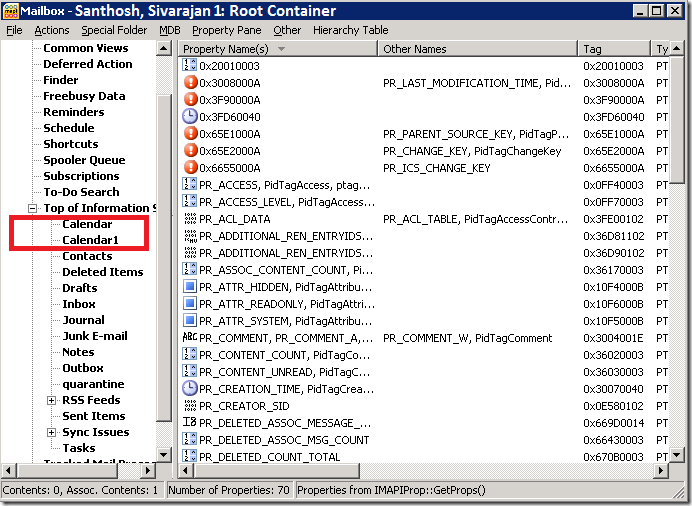Image resolution: width=692 pixels, height=506 pixels.
Task: Click the Property Name(s) column header
Action: pos(278,49)
